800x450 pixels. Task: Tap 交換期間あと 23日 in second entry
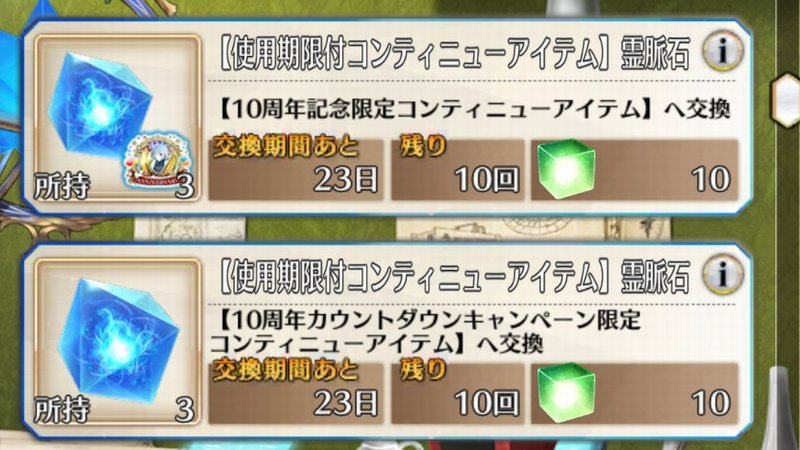(296, 393)
